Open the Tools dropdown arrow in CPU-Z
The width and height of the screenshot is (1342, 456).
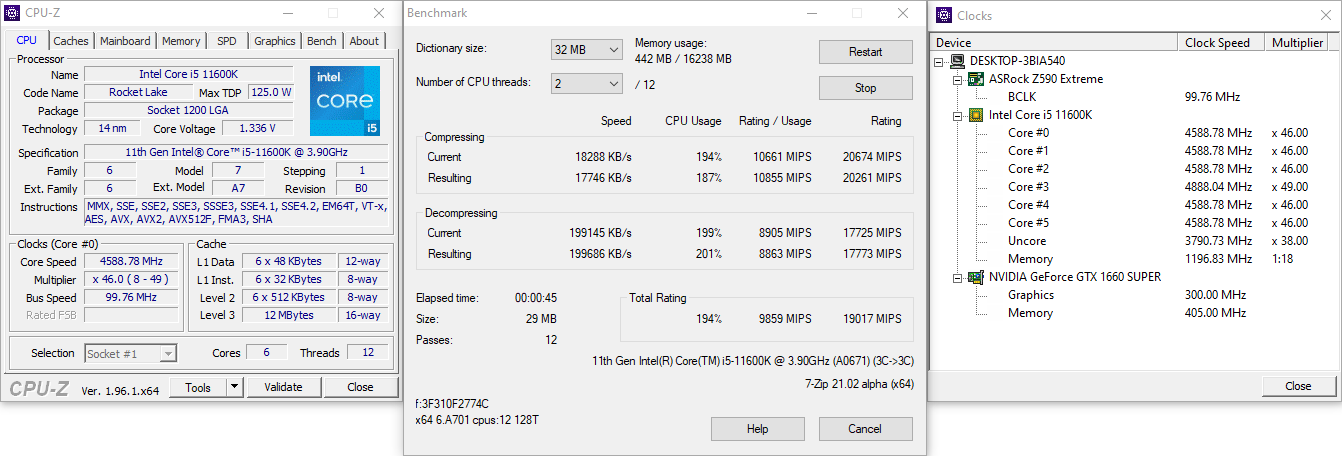234,387
